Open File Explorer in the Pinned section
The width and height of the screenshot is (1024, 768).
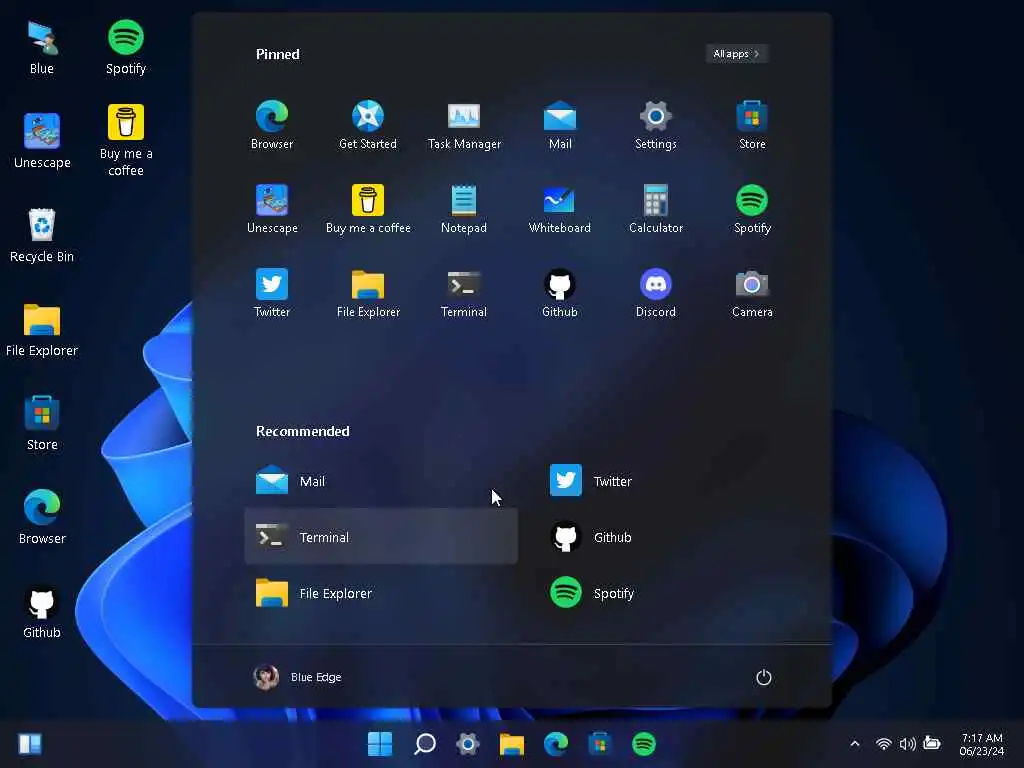368,293
